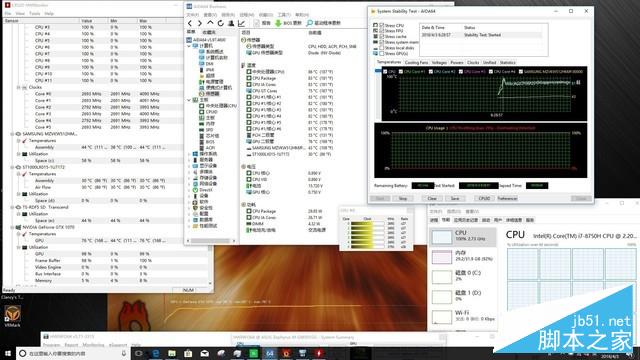Switch to Voltages tab
The height and width of the screenshot is (360, 640).
[x=439, y=62]
